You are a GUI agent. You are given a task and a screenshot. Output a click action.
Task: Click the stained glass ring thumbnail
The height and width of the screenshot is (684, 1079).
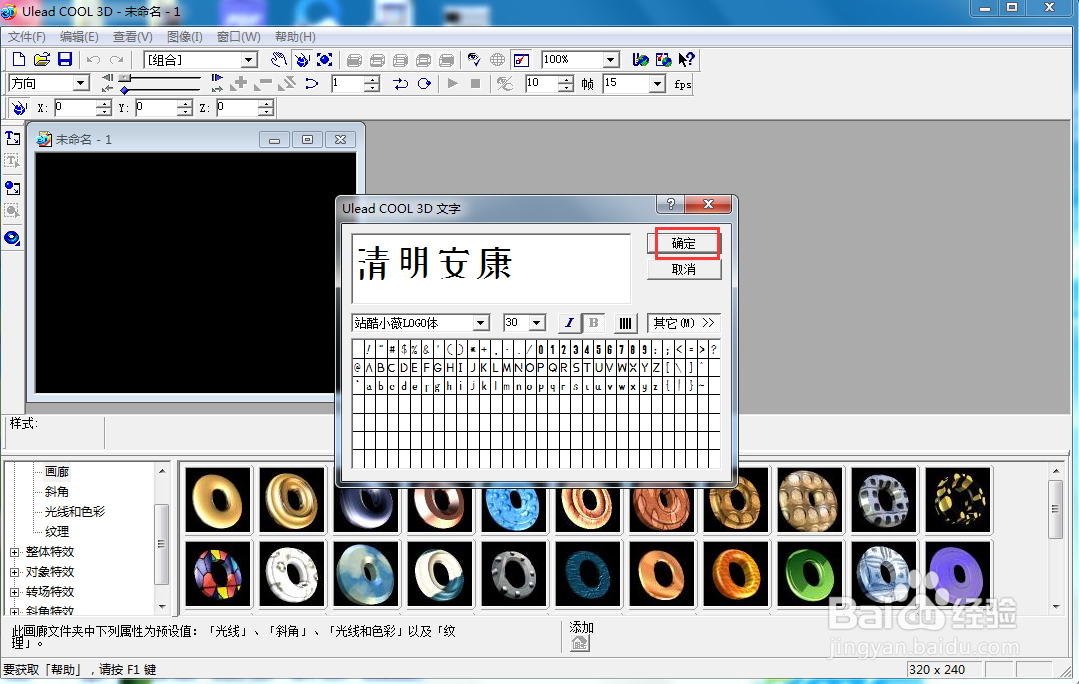pos(217,574)
